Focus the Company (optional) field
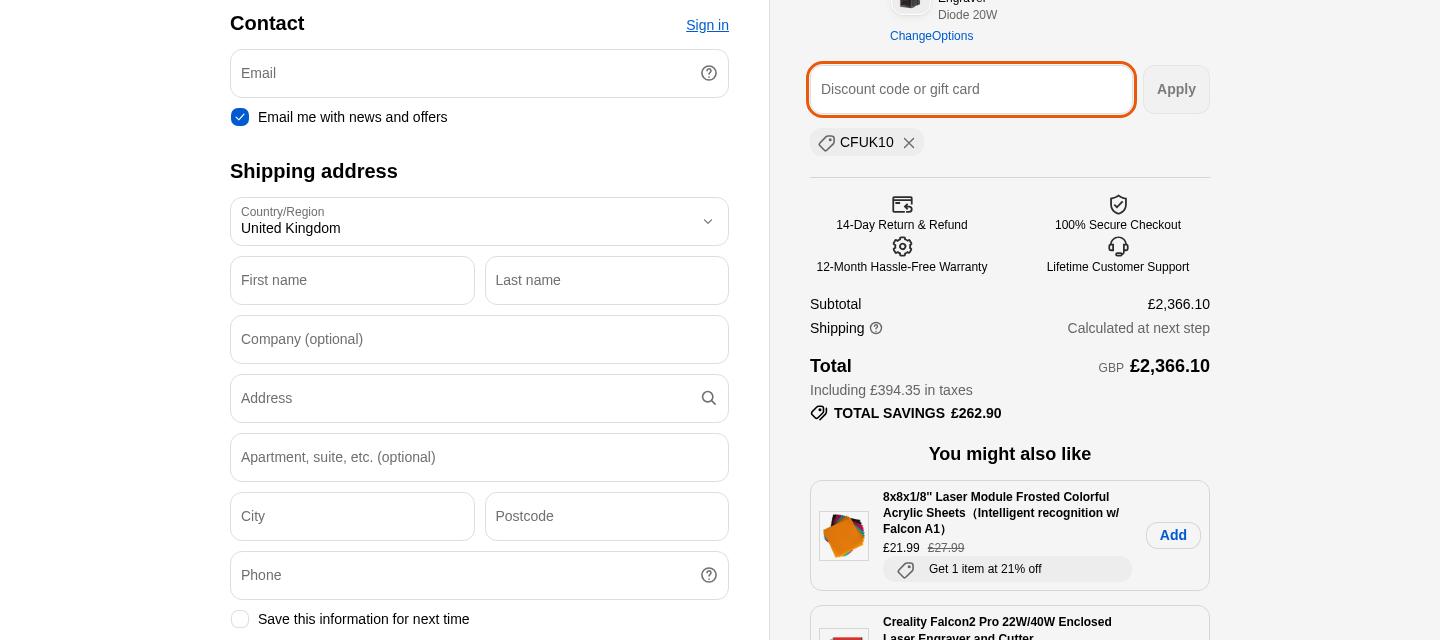 (479, 339)
